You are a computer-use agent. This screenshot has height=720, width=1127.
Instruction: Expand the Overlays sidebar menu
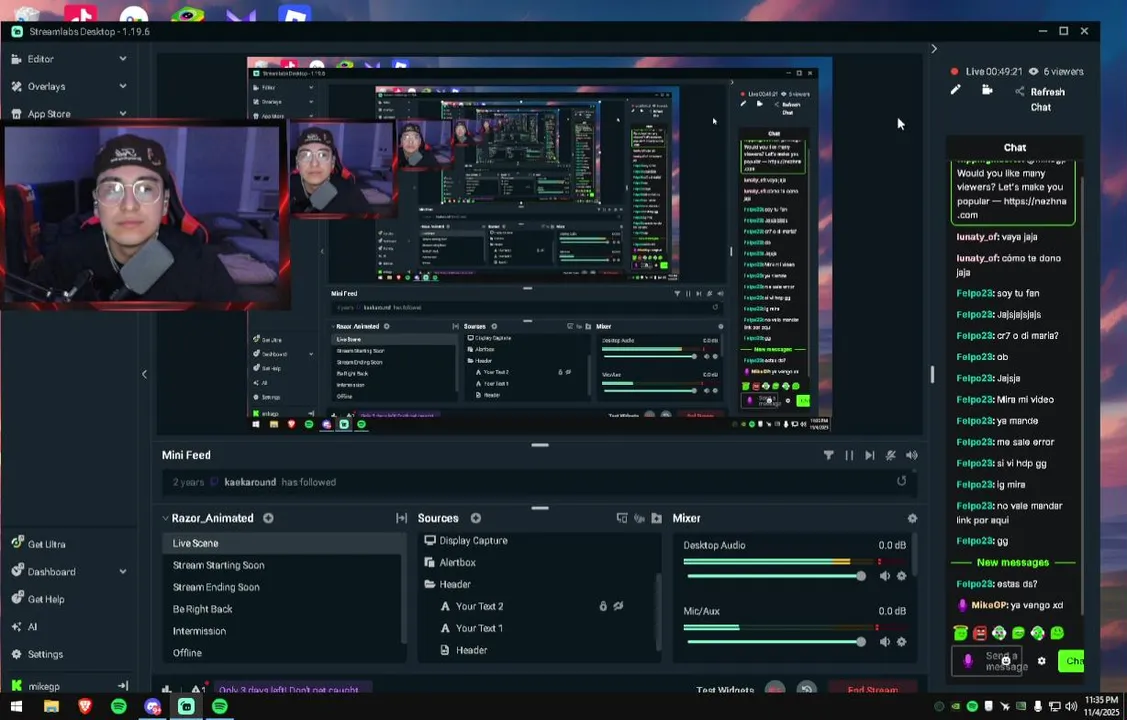click(x=122, y=86)
